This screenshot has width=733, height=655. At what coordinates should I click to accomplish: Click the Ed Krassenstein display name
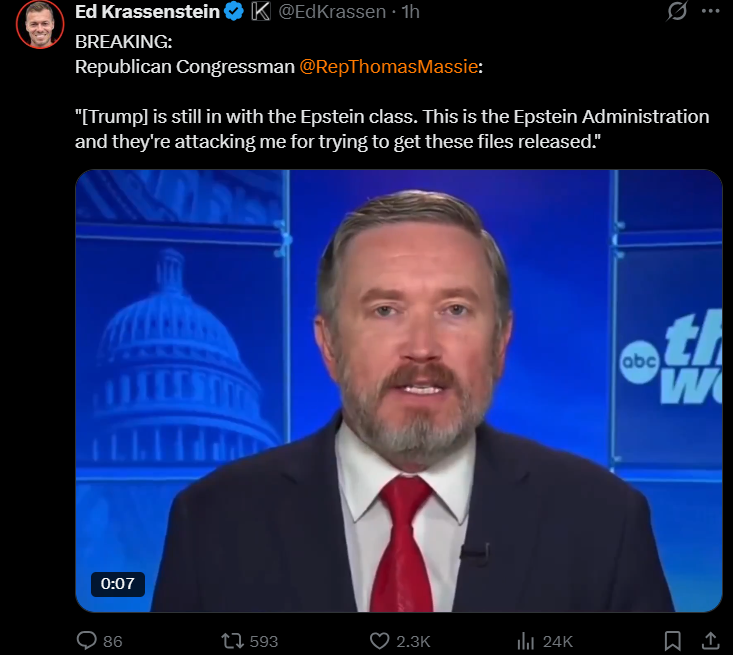coord(147,12)
